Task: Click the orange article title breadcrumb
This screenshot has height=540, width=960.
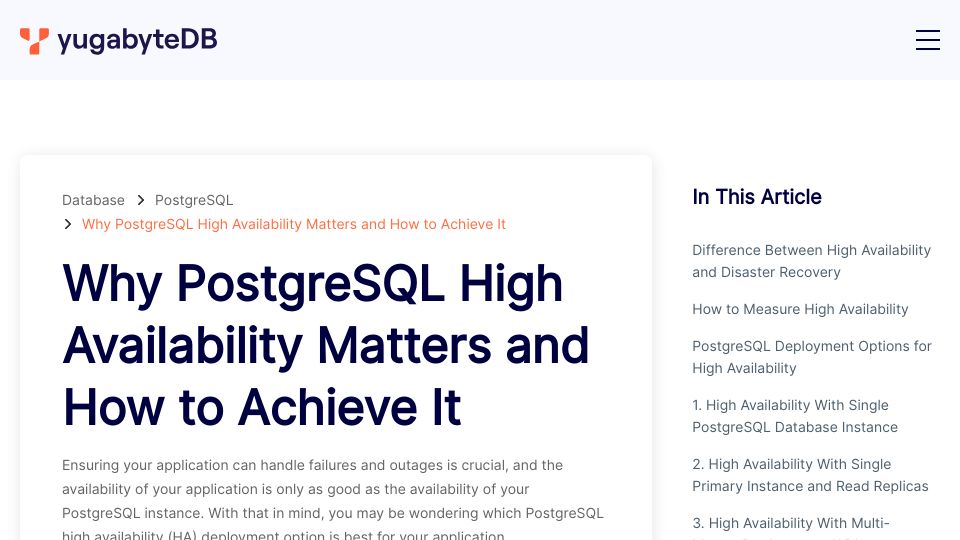Action: [294, 224]
